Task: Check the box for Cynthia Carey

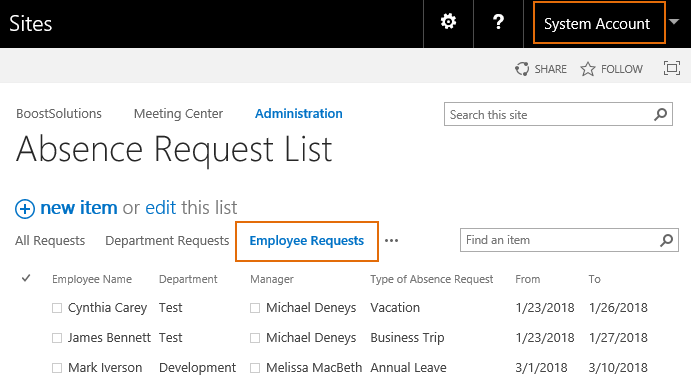Action: tap(57, 308)
